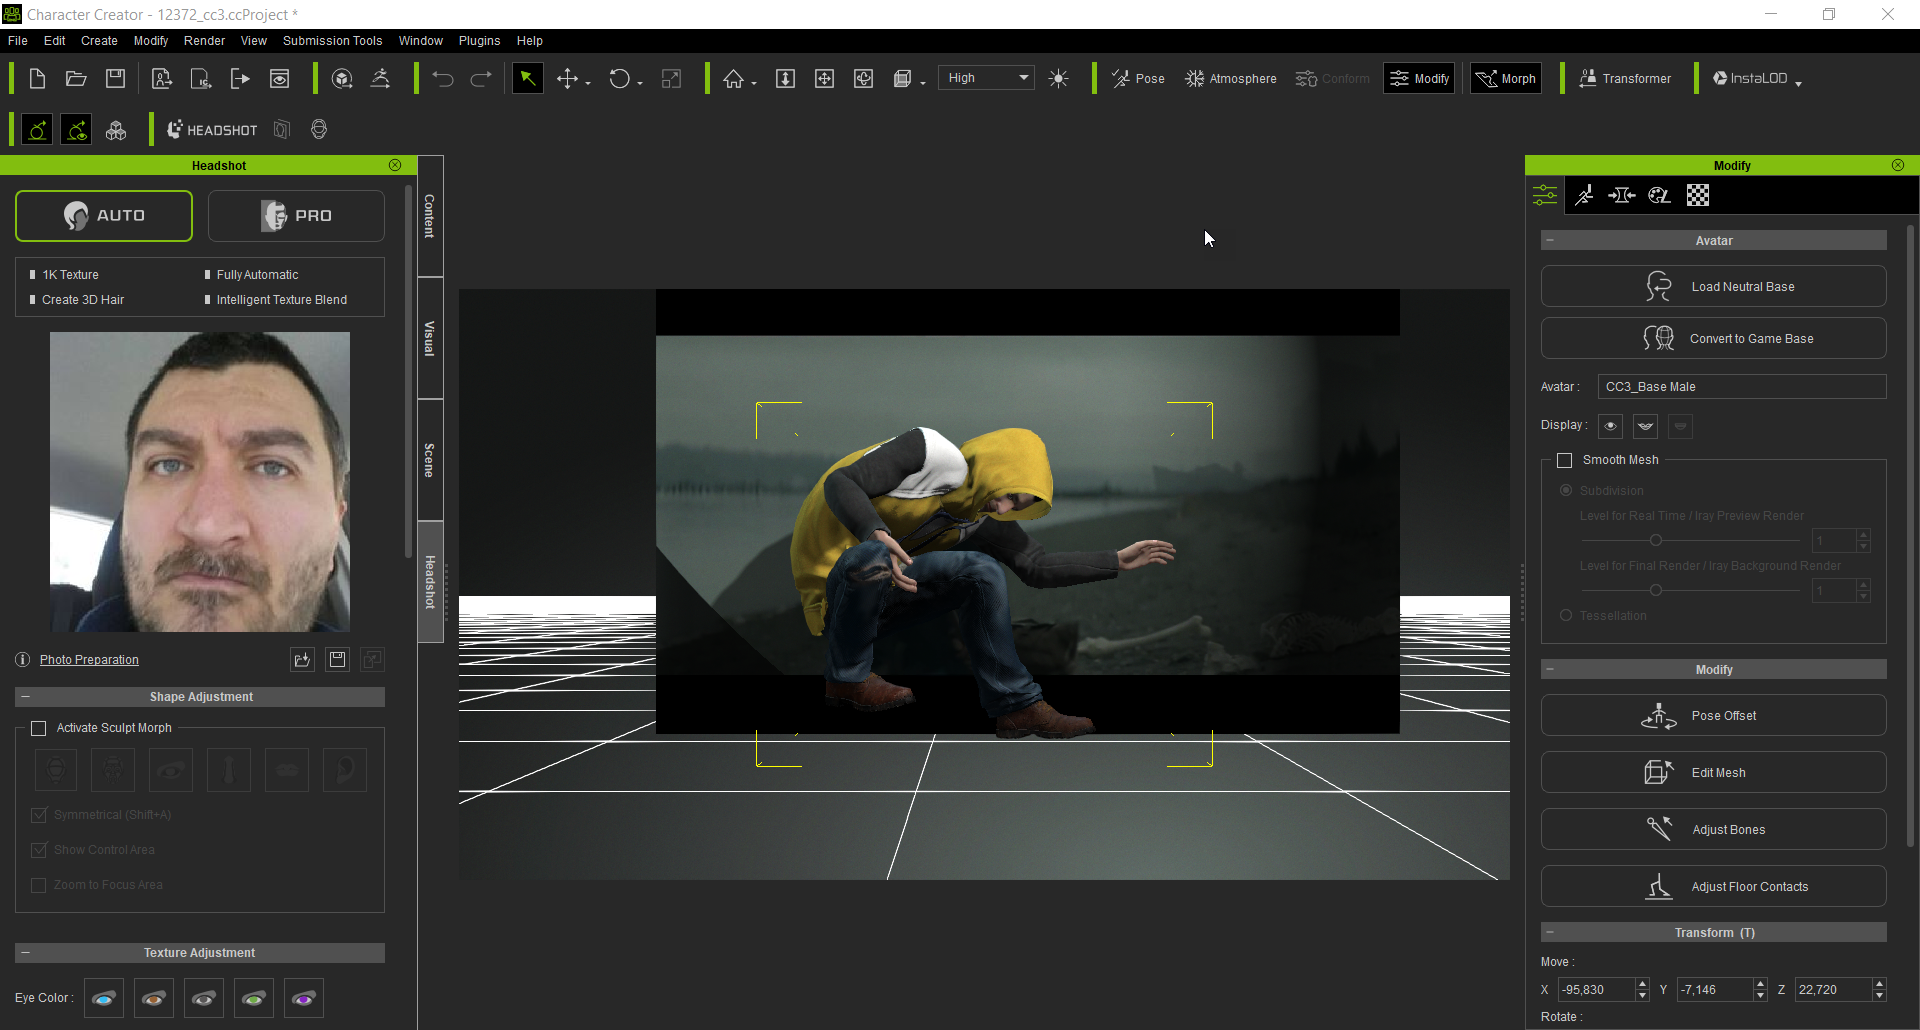Click the AUTO mode button

tap(104, 216)
